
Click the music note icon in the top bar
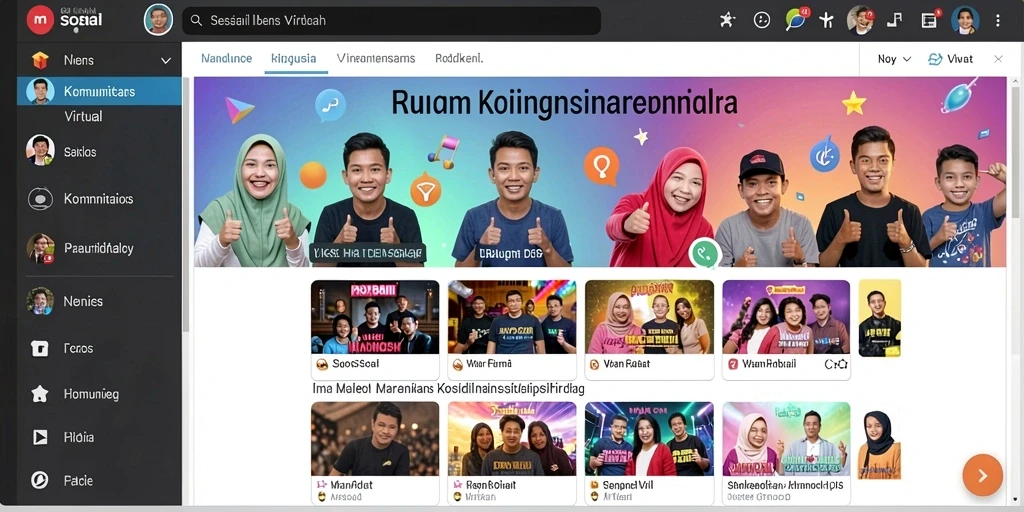[894, 20]
